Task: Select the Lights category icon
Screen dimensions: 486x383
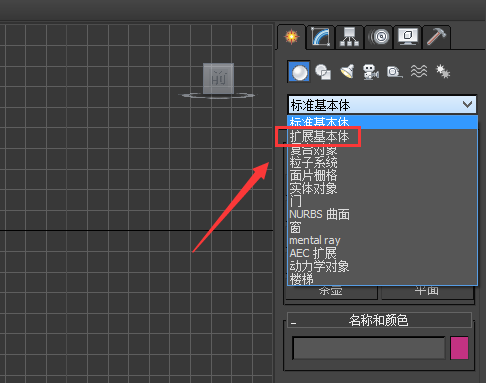Action: click(347, 71)
